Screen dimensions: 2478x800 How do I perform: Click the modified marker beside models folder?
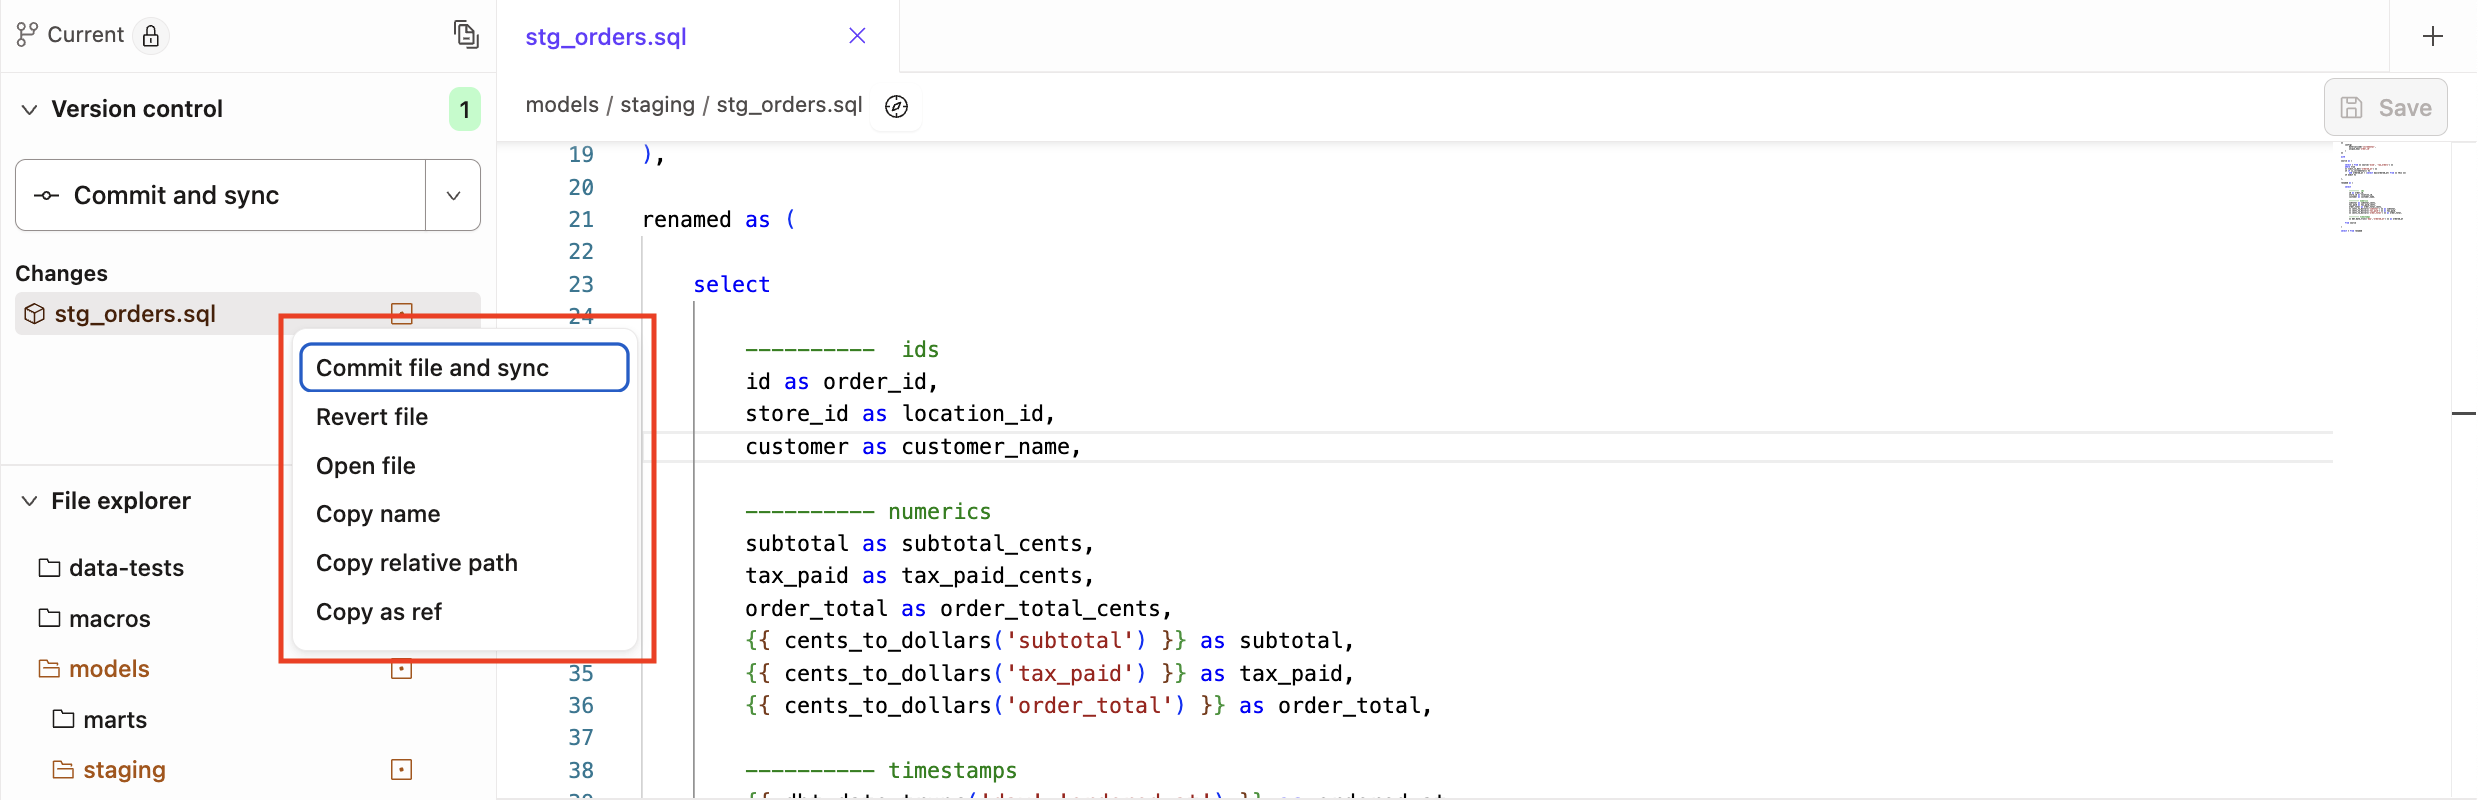402,670
